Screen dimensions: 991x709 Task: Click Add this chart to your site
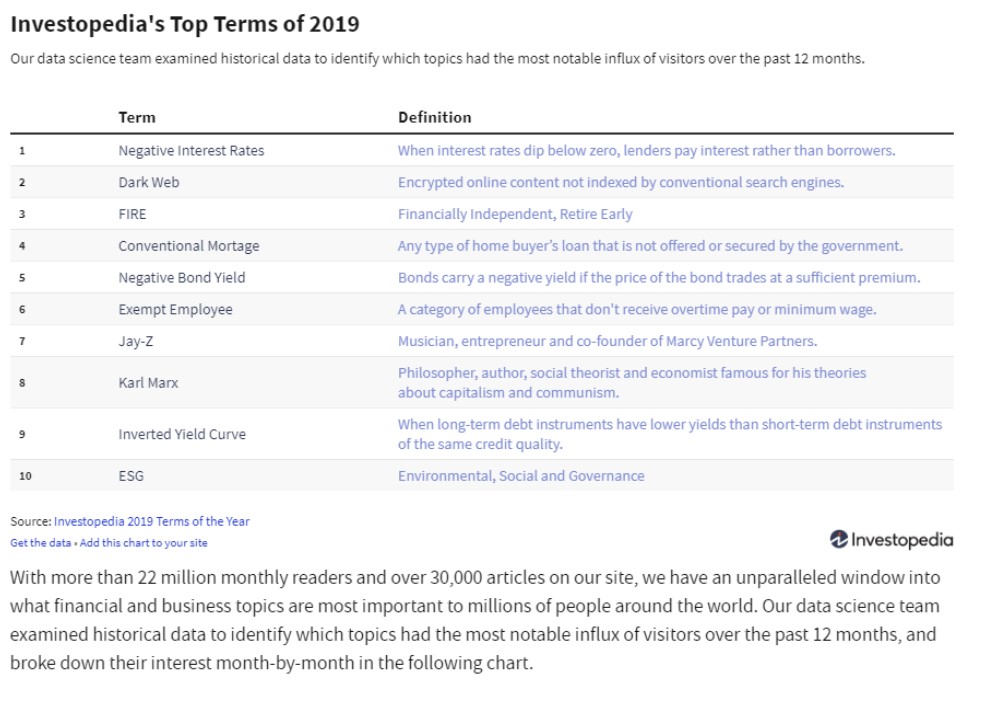143,543
